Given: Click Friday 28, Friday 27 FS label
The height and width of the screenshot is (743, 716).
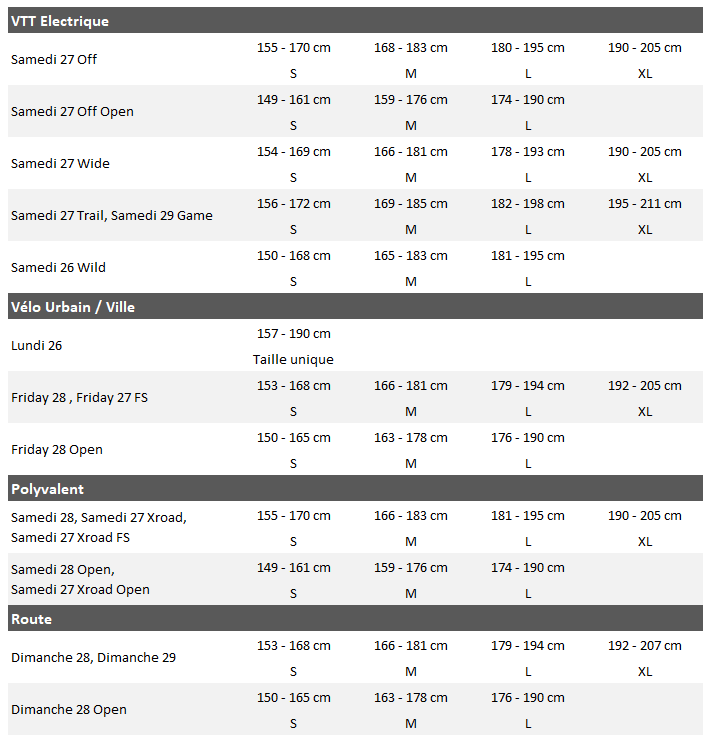Looking at the screenshot, I should point(79,397).
